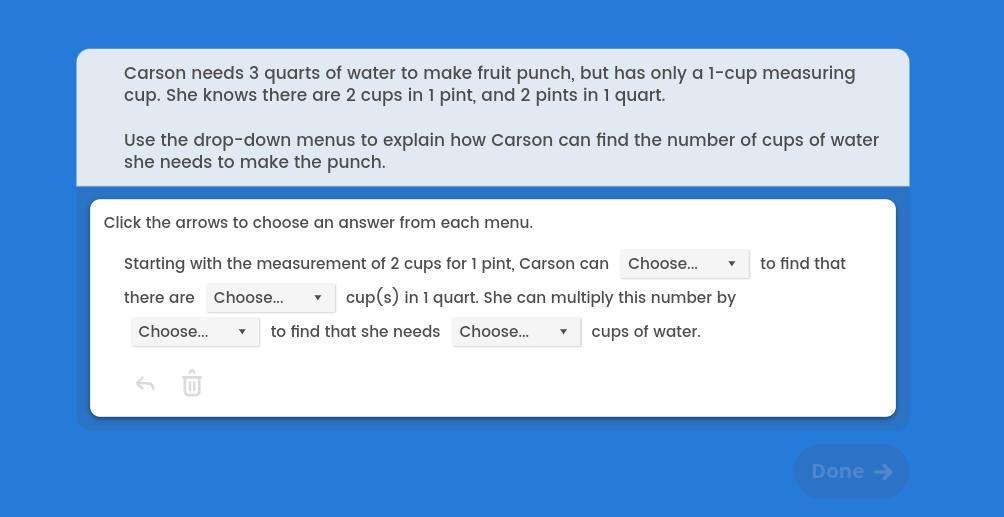This screenshot has height=517, width=1004.
Task: Open the dropdown after "multiply this number by"
Action: [195, 332]
